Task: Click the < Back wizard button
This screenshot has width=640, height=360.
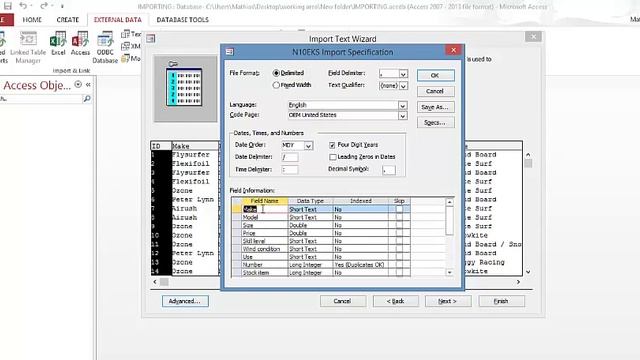Action: tap(396, 301)
